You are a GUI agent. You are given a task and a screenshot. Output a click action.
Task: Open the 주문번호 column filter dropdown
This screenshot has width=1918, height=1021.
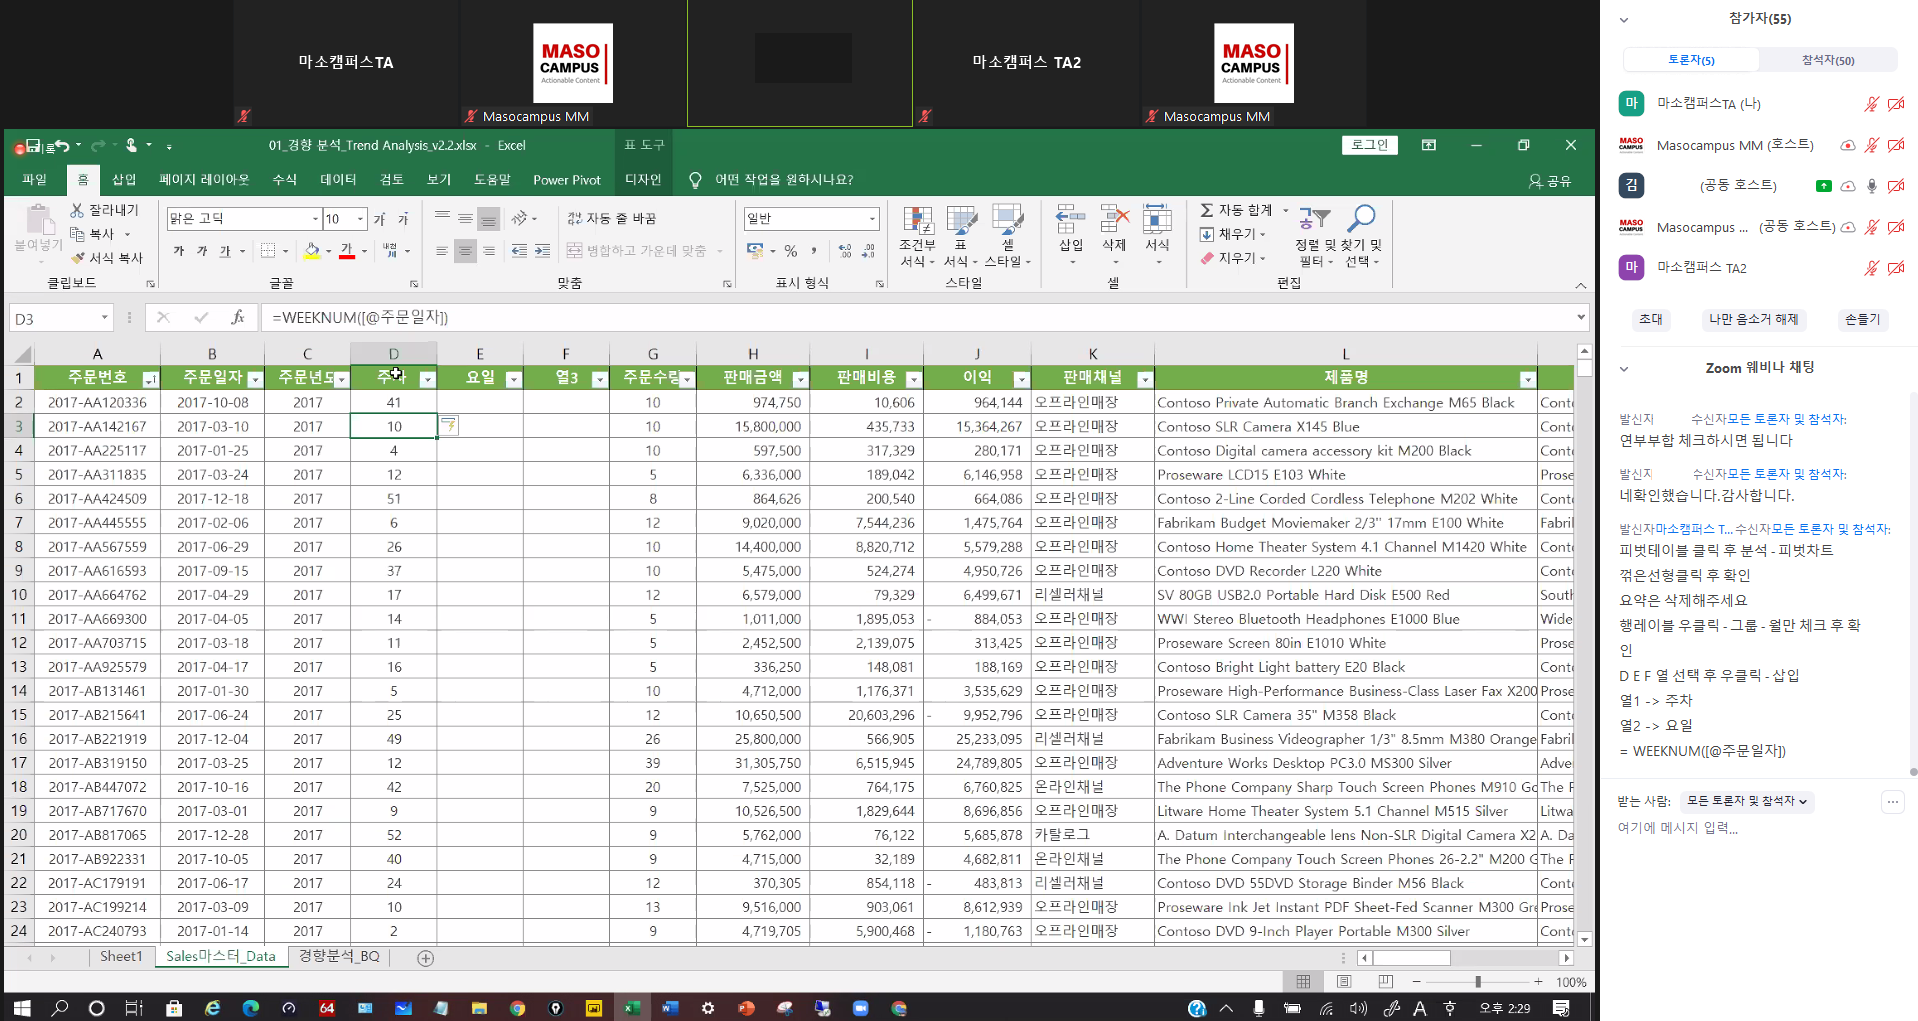(150, 379)
